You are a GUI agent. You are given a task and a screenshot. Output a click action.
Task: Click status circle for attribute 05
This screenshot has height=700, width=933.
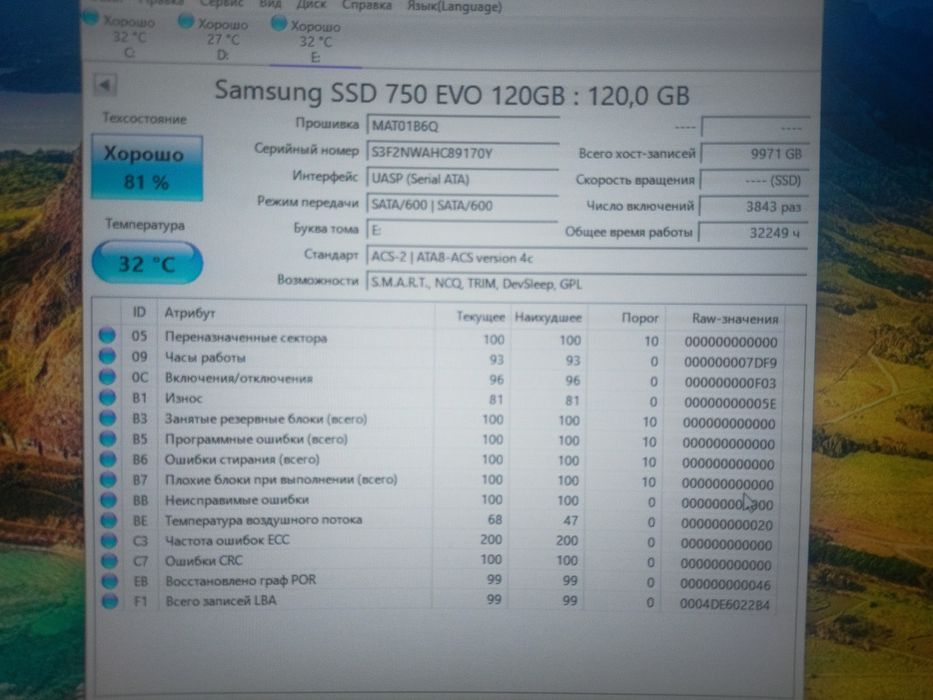(107, 336)
